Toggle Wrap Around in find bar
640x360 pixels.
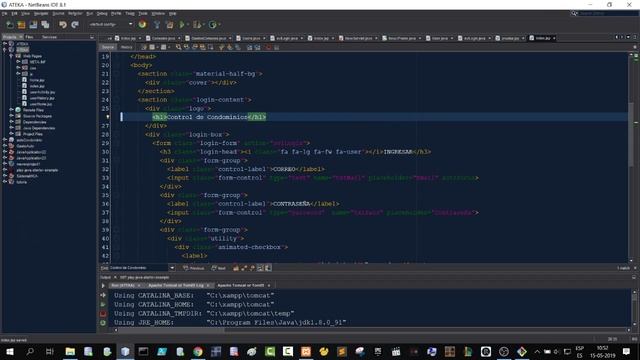pyautogui.click(x=268, y=268)
